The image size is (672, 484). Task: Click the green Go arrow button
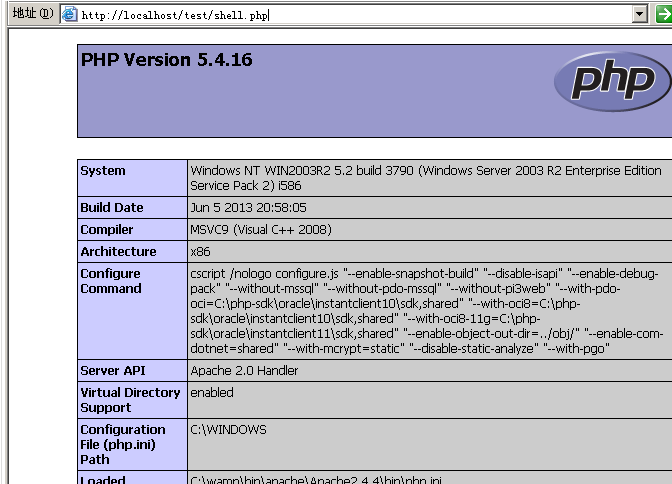coord(663,14)
